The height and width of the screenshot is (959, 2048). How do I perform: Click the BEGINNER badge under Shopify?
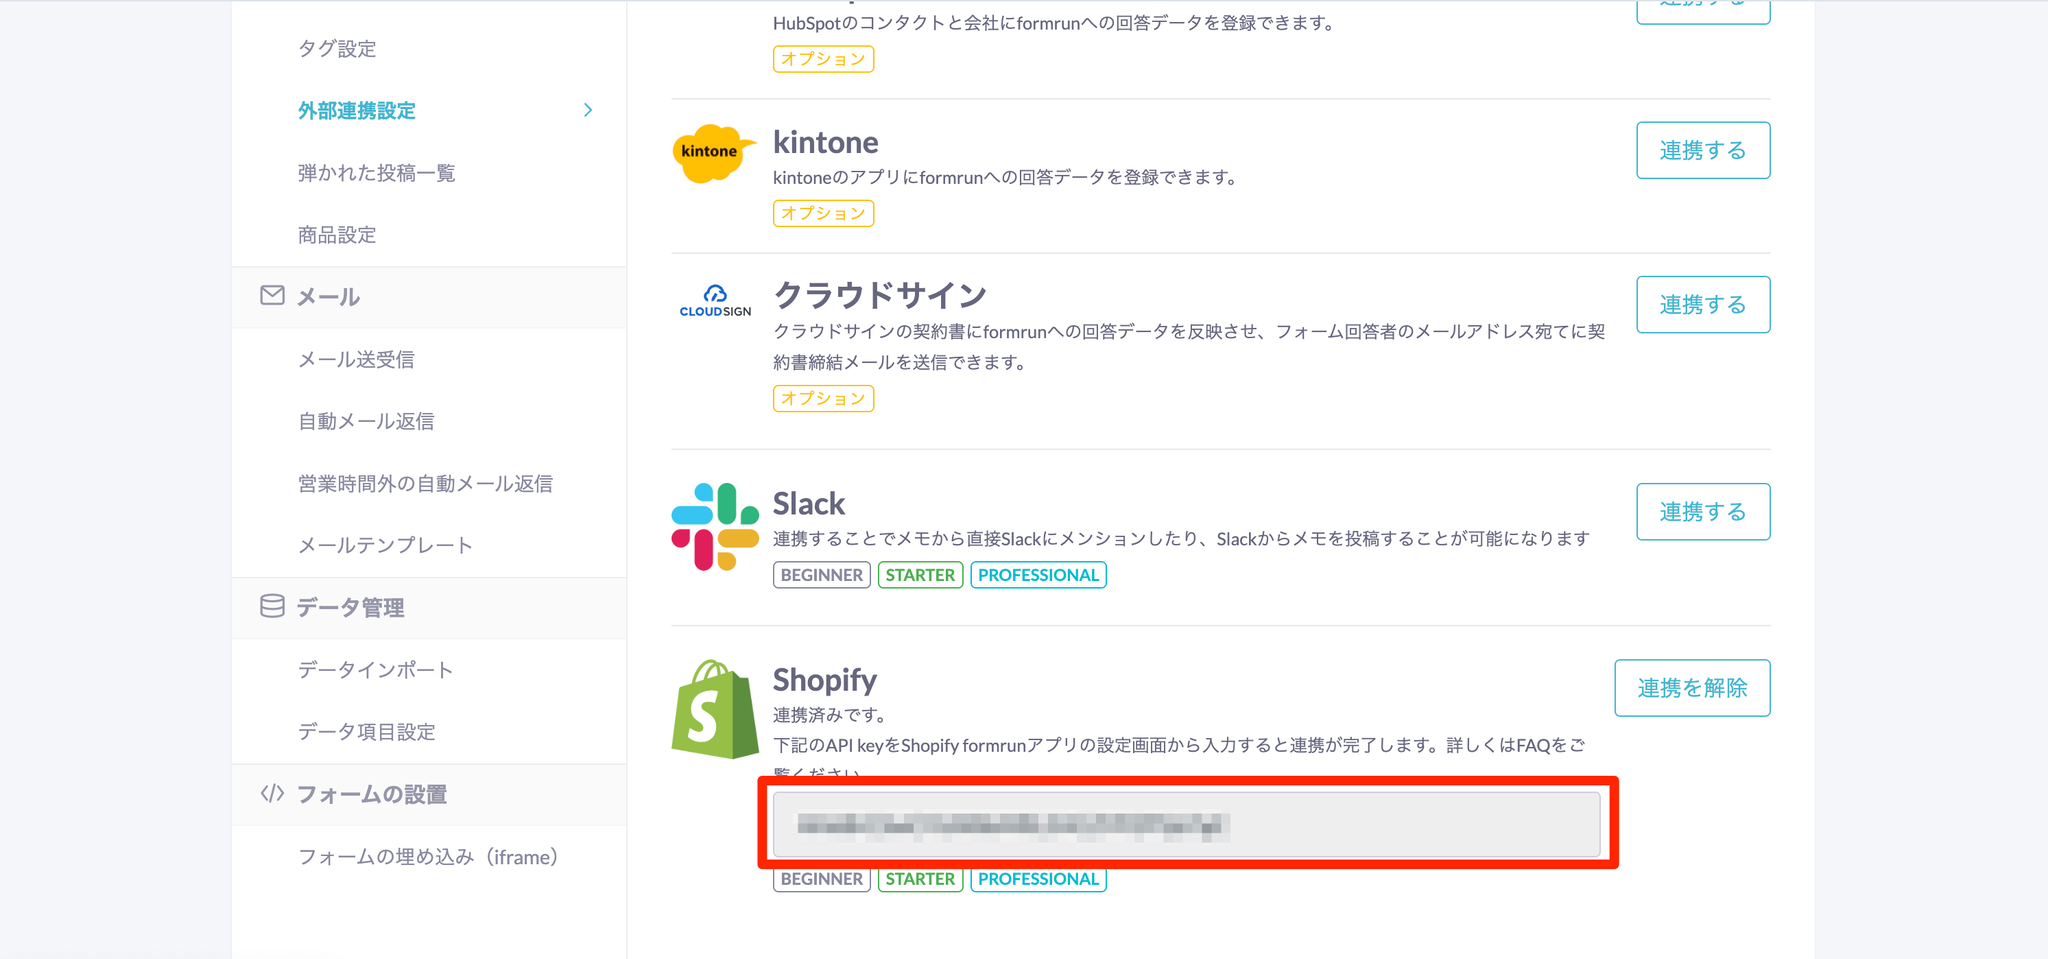(822, 879)
